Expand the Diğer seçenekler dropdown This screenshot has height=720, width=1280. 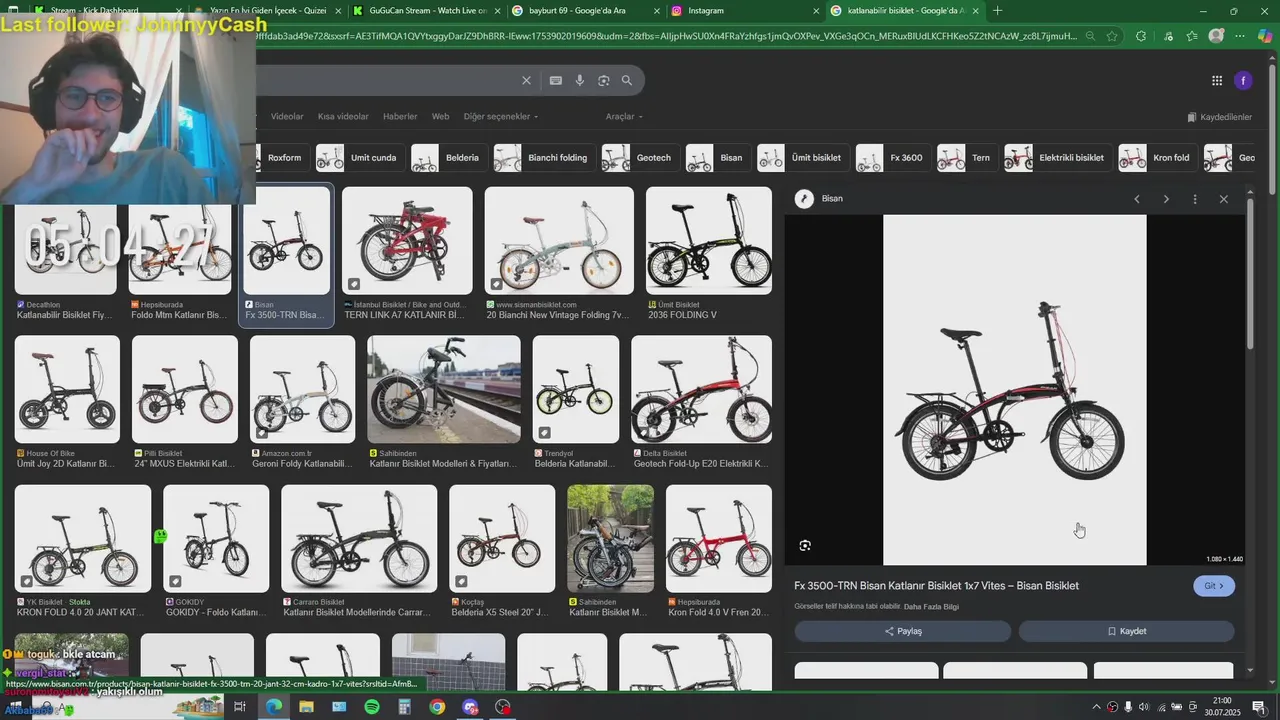click(501, 117)
